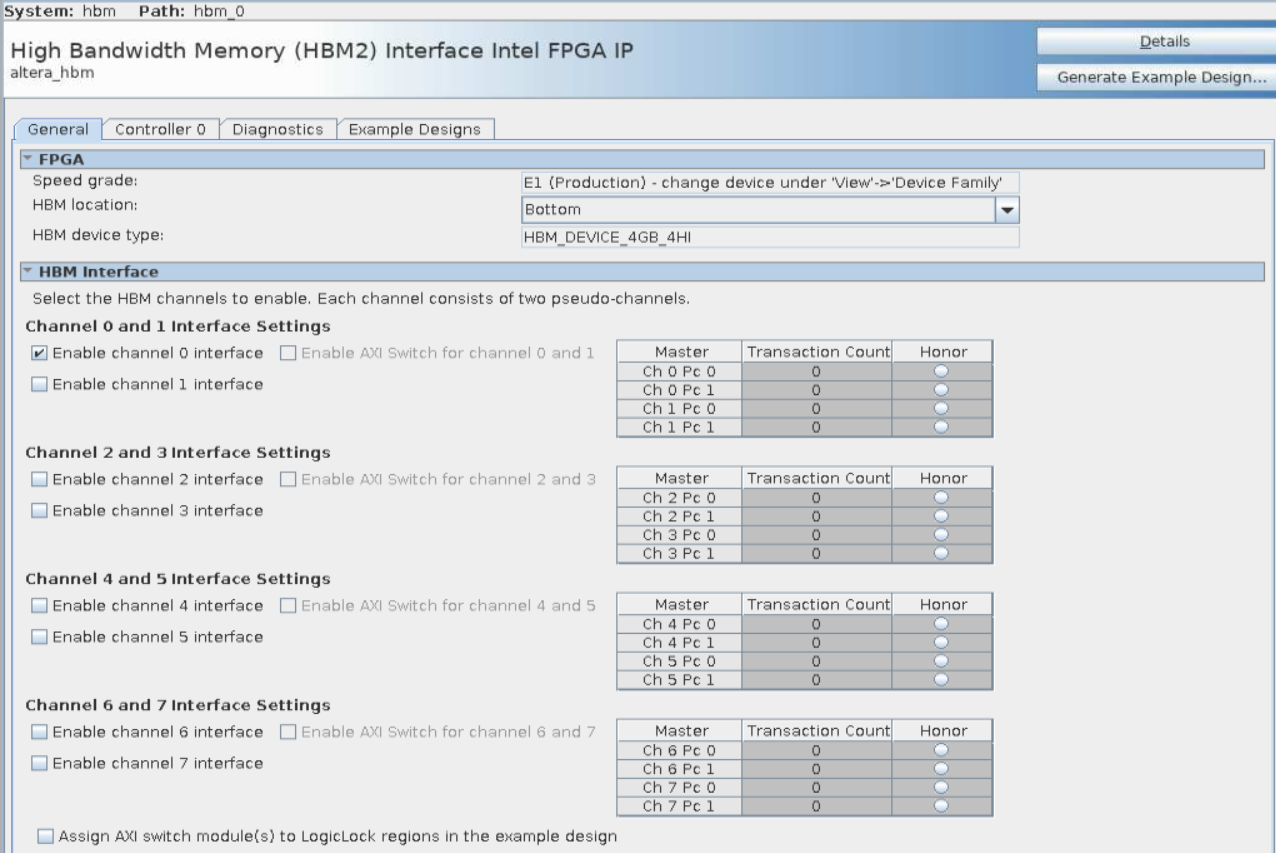The image size is (1276, 853).
Task: Select Honor radio for Ch 2 Pc 1
Action: [942, 516]
